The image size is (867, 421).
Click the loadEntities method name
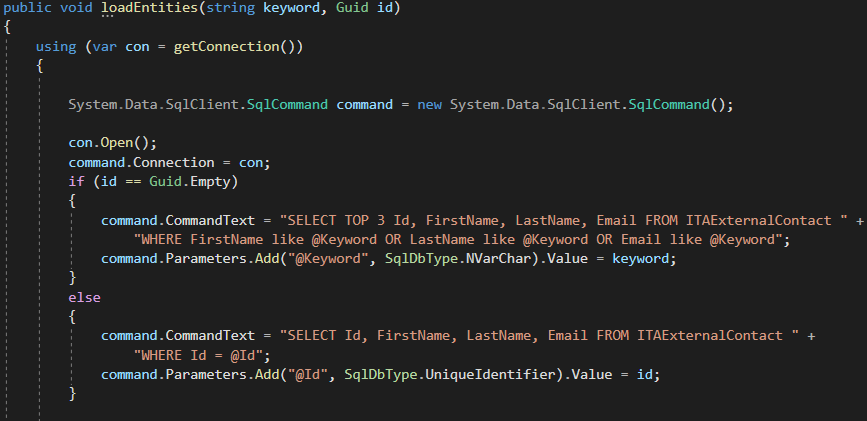(x=150, y=9)
